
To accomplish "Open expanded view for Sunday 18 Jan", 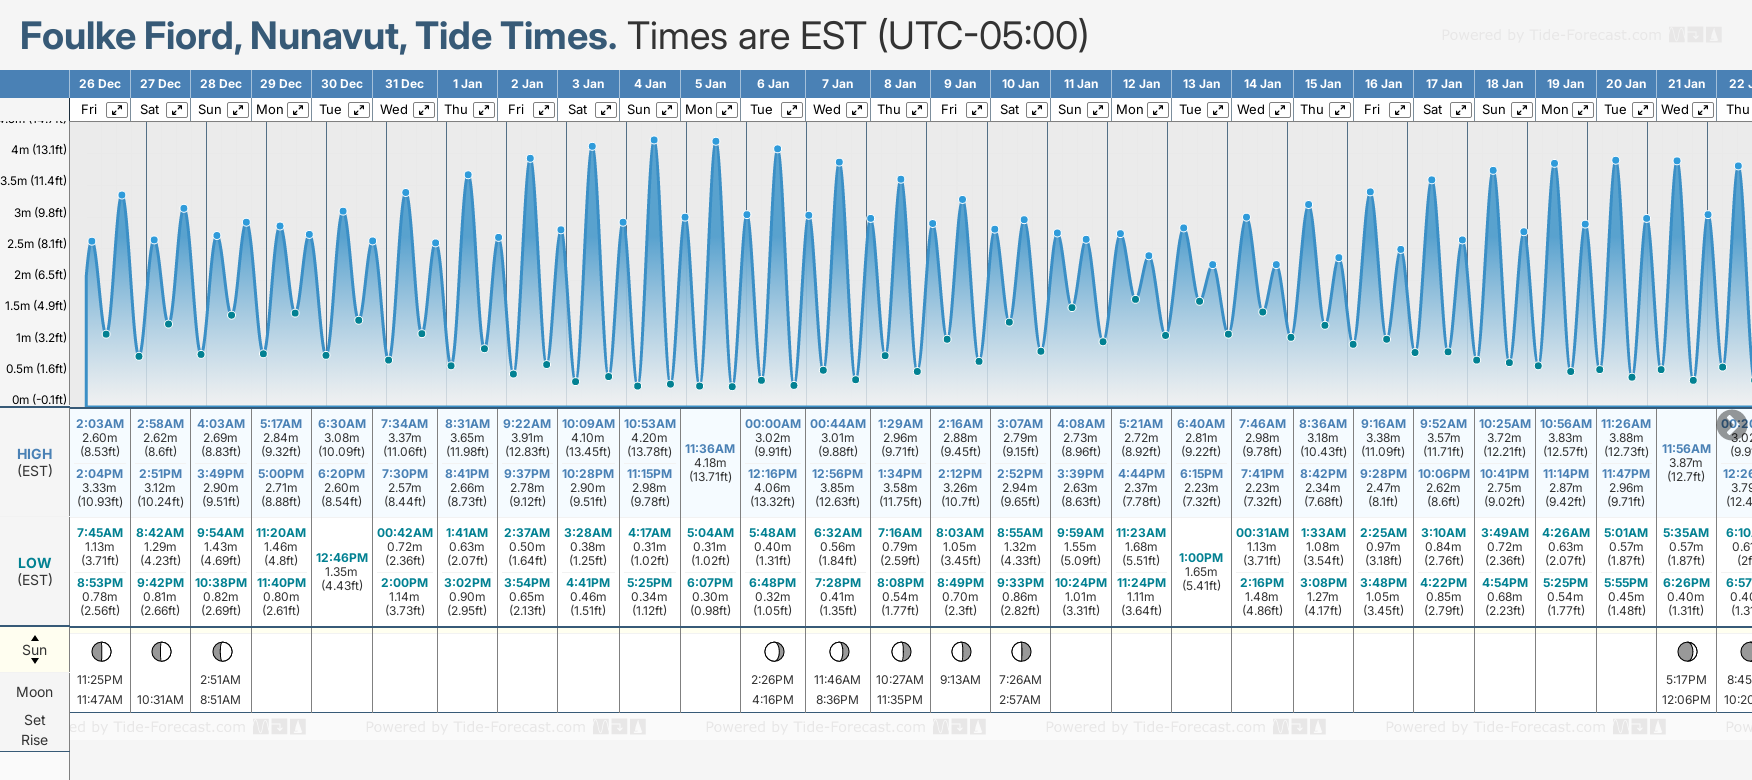I will coord(1521,110).
